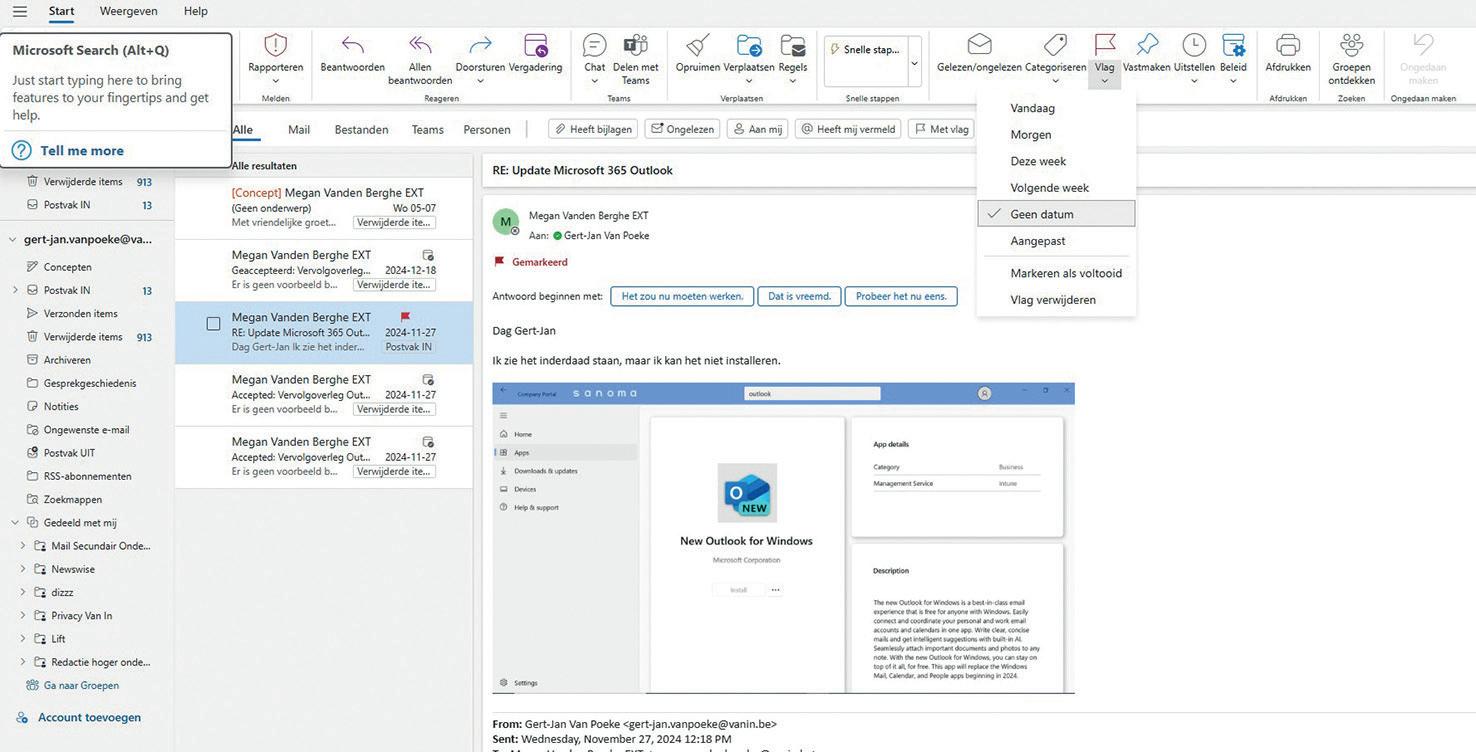
Task: Expand the Newswise shared folder
Action: tap(23, 569)
